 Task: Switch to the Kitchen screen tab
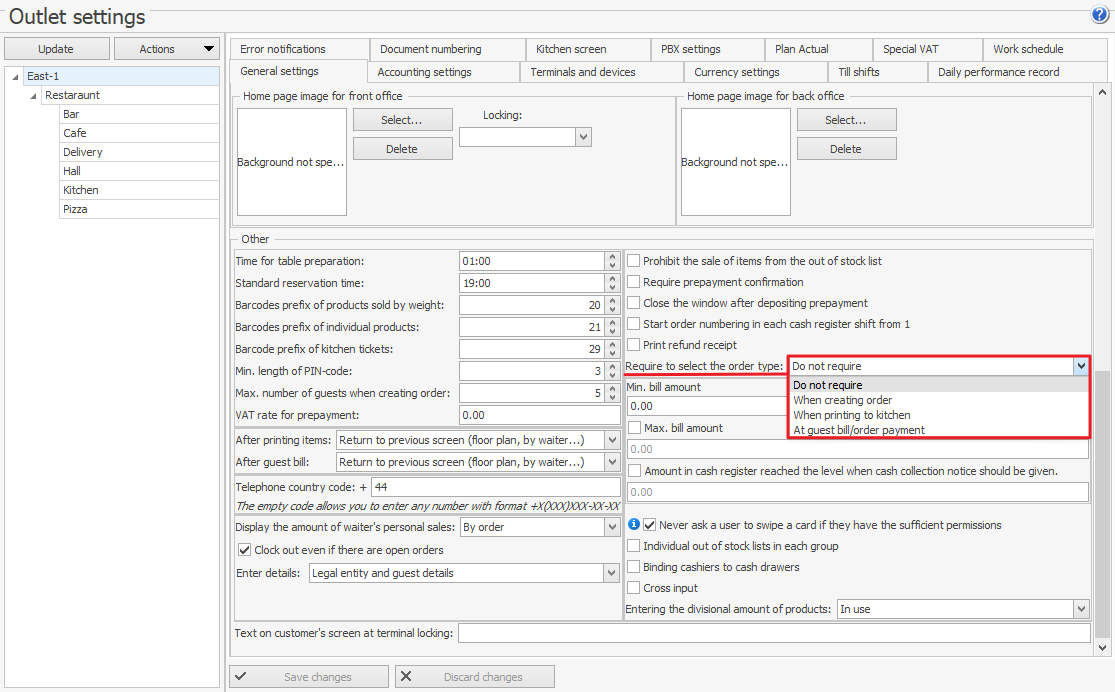tap(571, 49)
